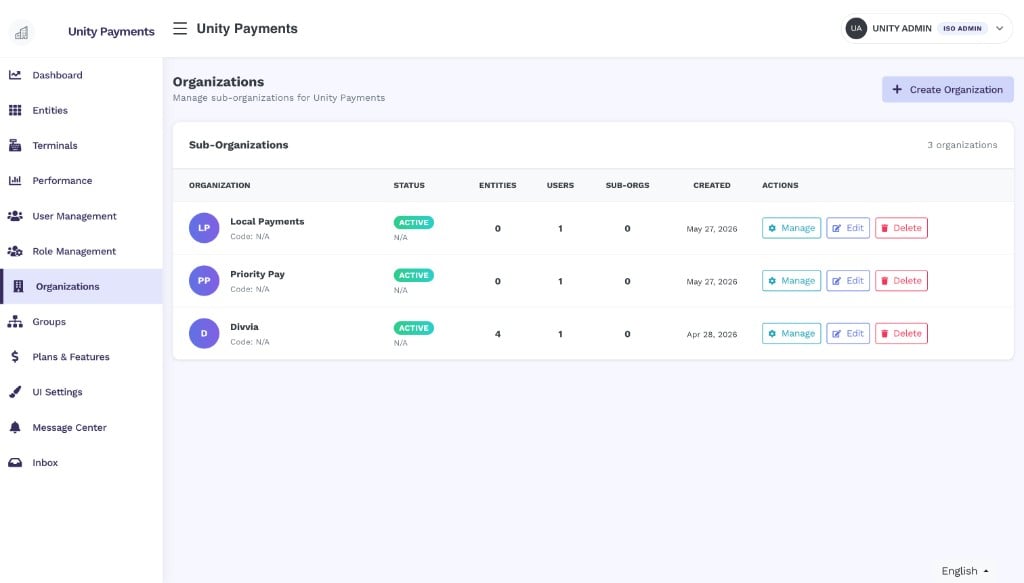Select Organizations in the sidebar
Image resolution: width=1024 pixels, height=583 pixels.
(81, 287)
